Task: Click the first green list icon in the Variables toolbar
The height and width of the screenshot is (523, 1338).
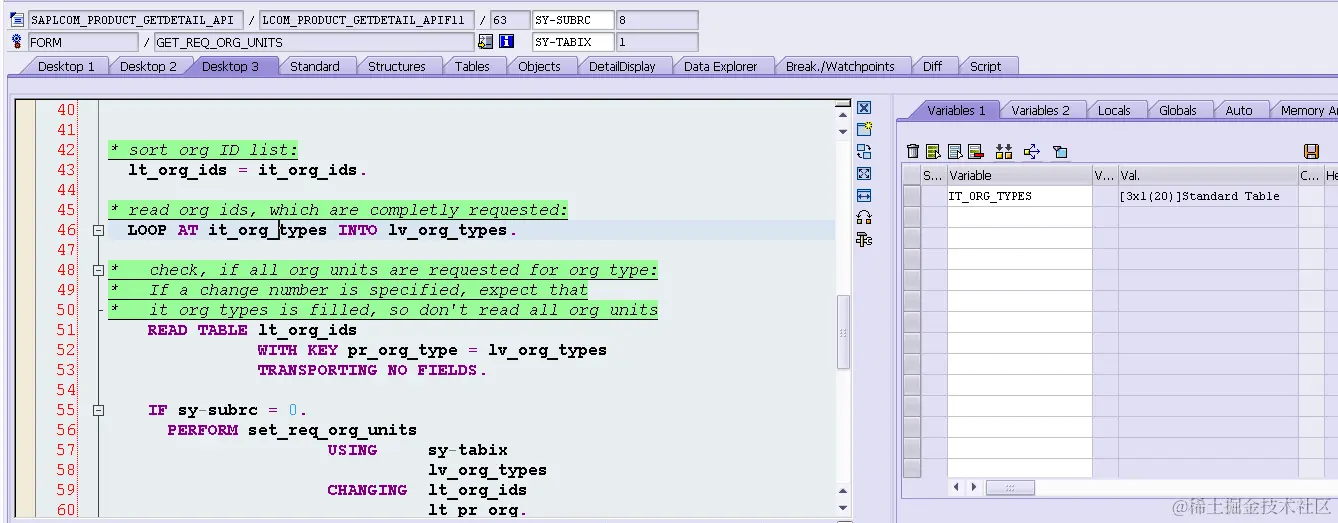Action: (933, 151)
